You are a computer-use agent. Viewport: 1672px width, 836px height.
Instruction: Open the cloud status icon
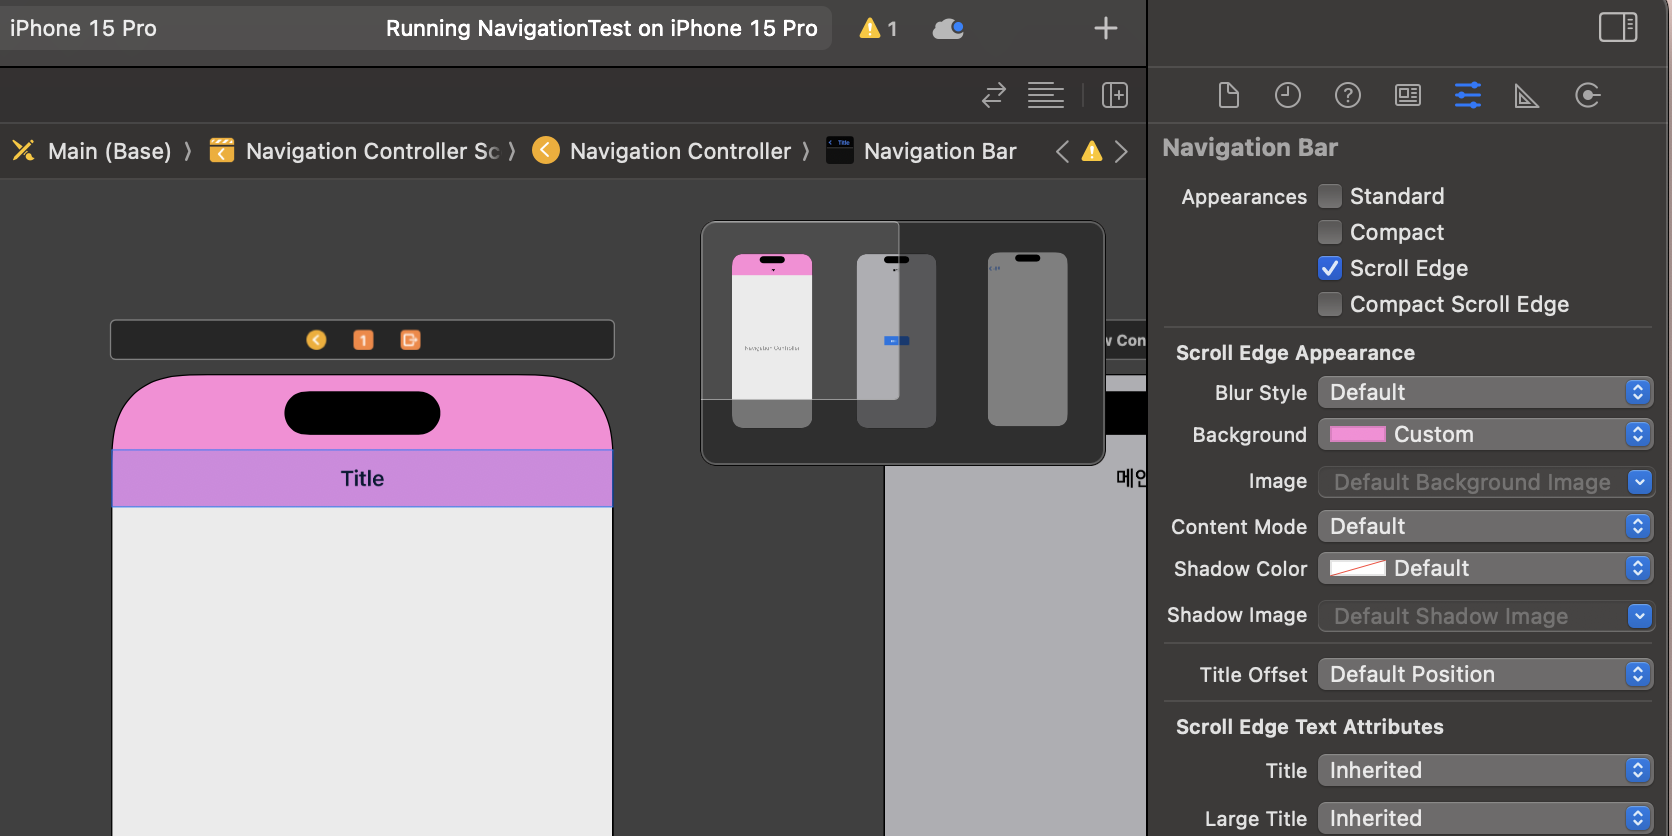click(948, 28)
